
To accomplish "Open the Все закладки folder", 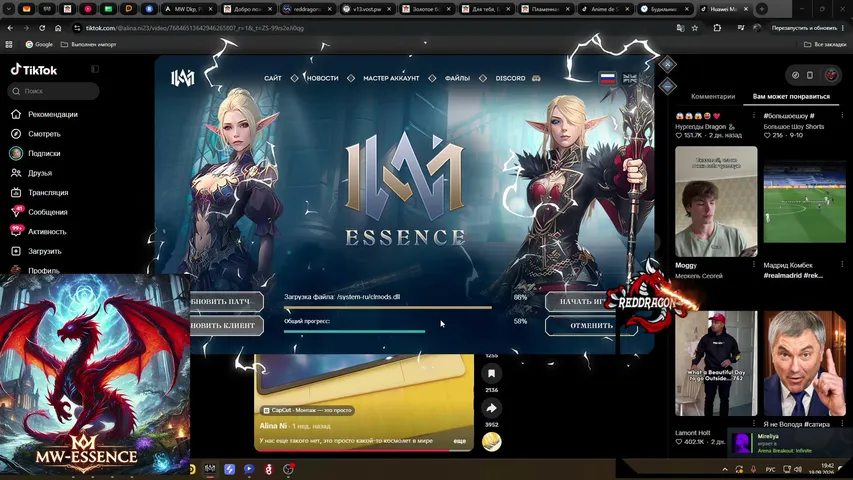I will click(825, 45).
